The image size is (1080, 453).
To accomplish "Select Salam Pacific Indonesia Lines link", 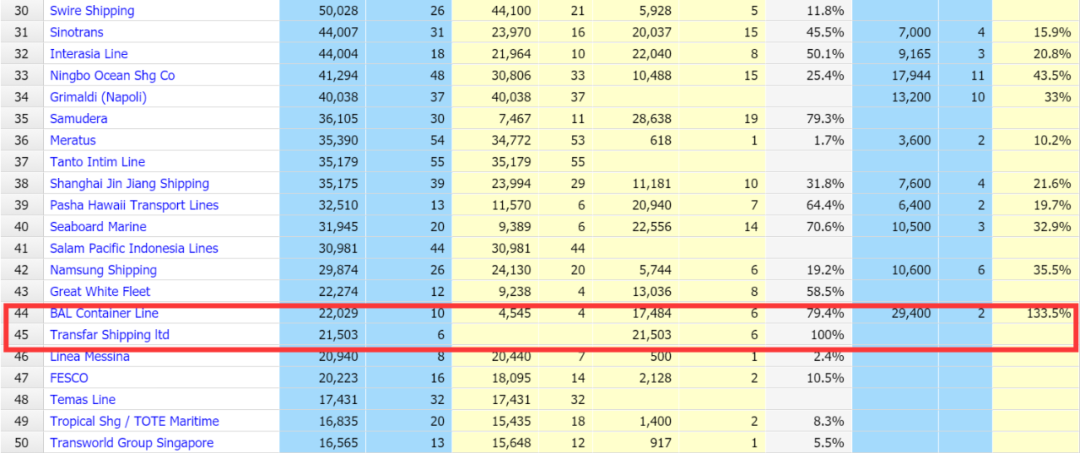I will [x=134, y=248].
